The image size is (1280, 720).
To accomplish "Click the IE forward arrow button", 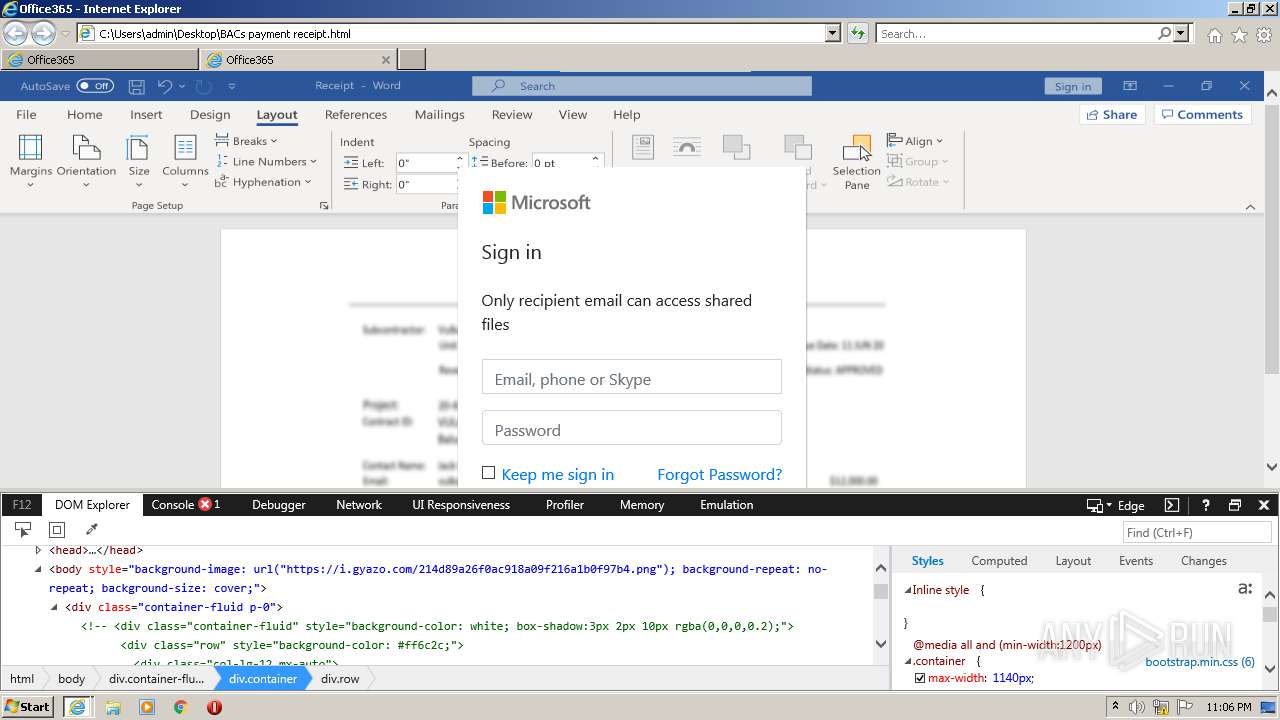I will pyautogui.click(x=43, y=33).
